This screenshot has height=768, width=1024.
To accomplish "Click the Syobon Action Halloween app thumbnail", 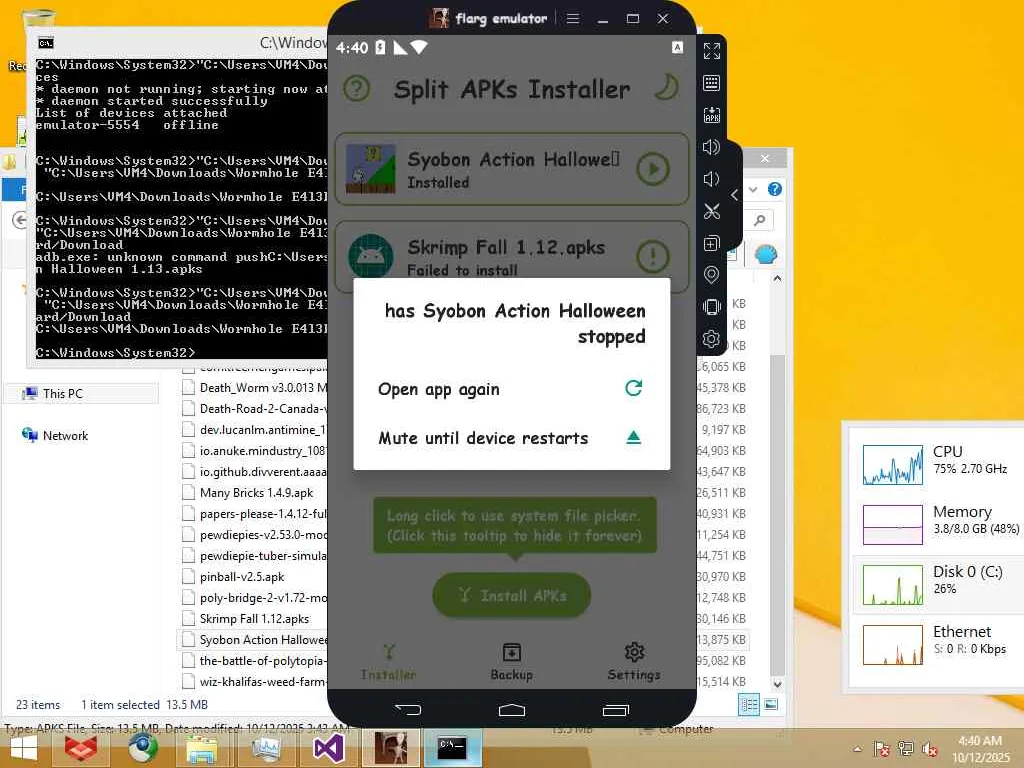I will point(370,169).
